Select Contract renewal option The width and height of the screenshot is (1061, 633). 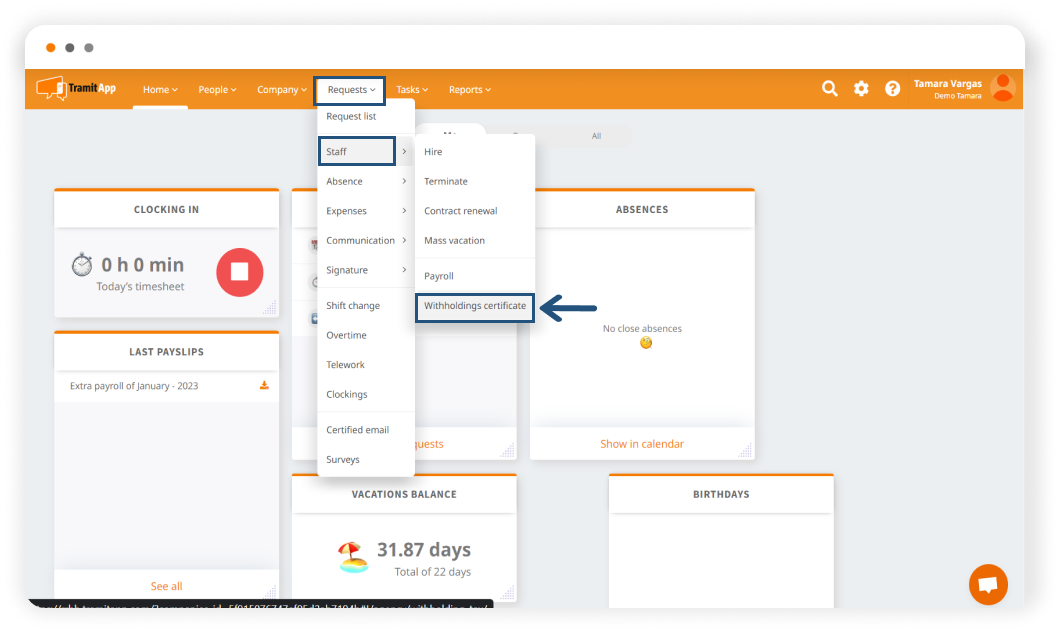coord(460,211)
